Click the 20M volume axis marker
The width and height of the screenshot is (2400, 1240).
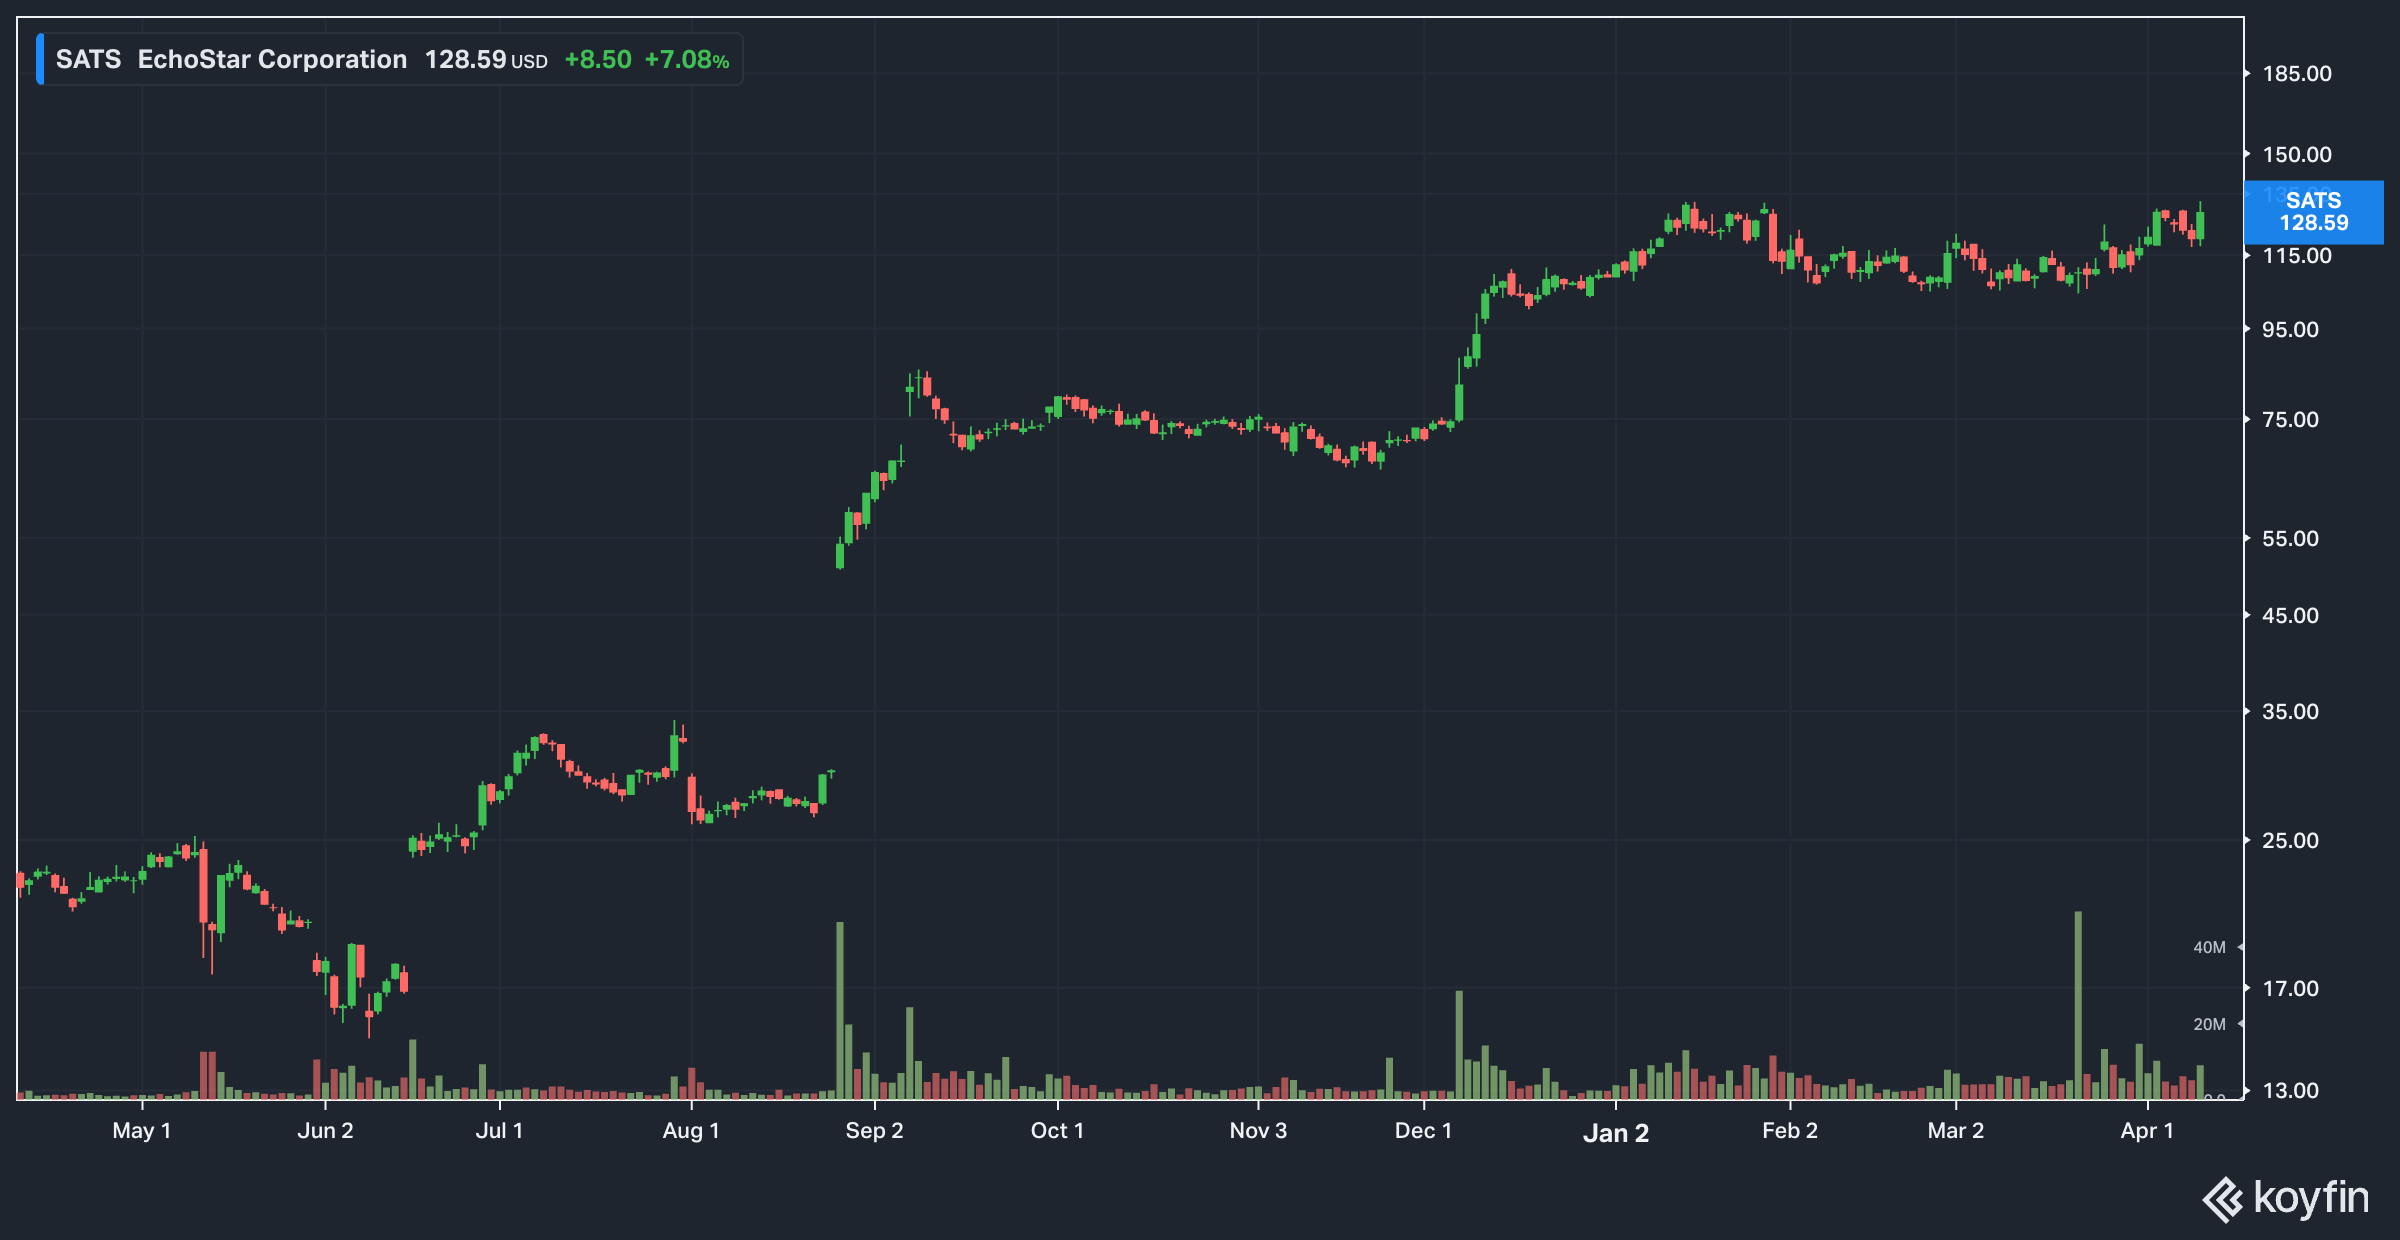(2209, 1024)
